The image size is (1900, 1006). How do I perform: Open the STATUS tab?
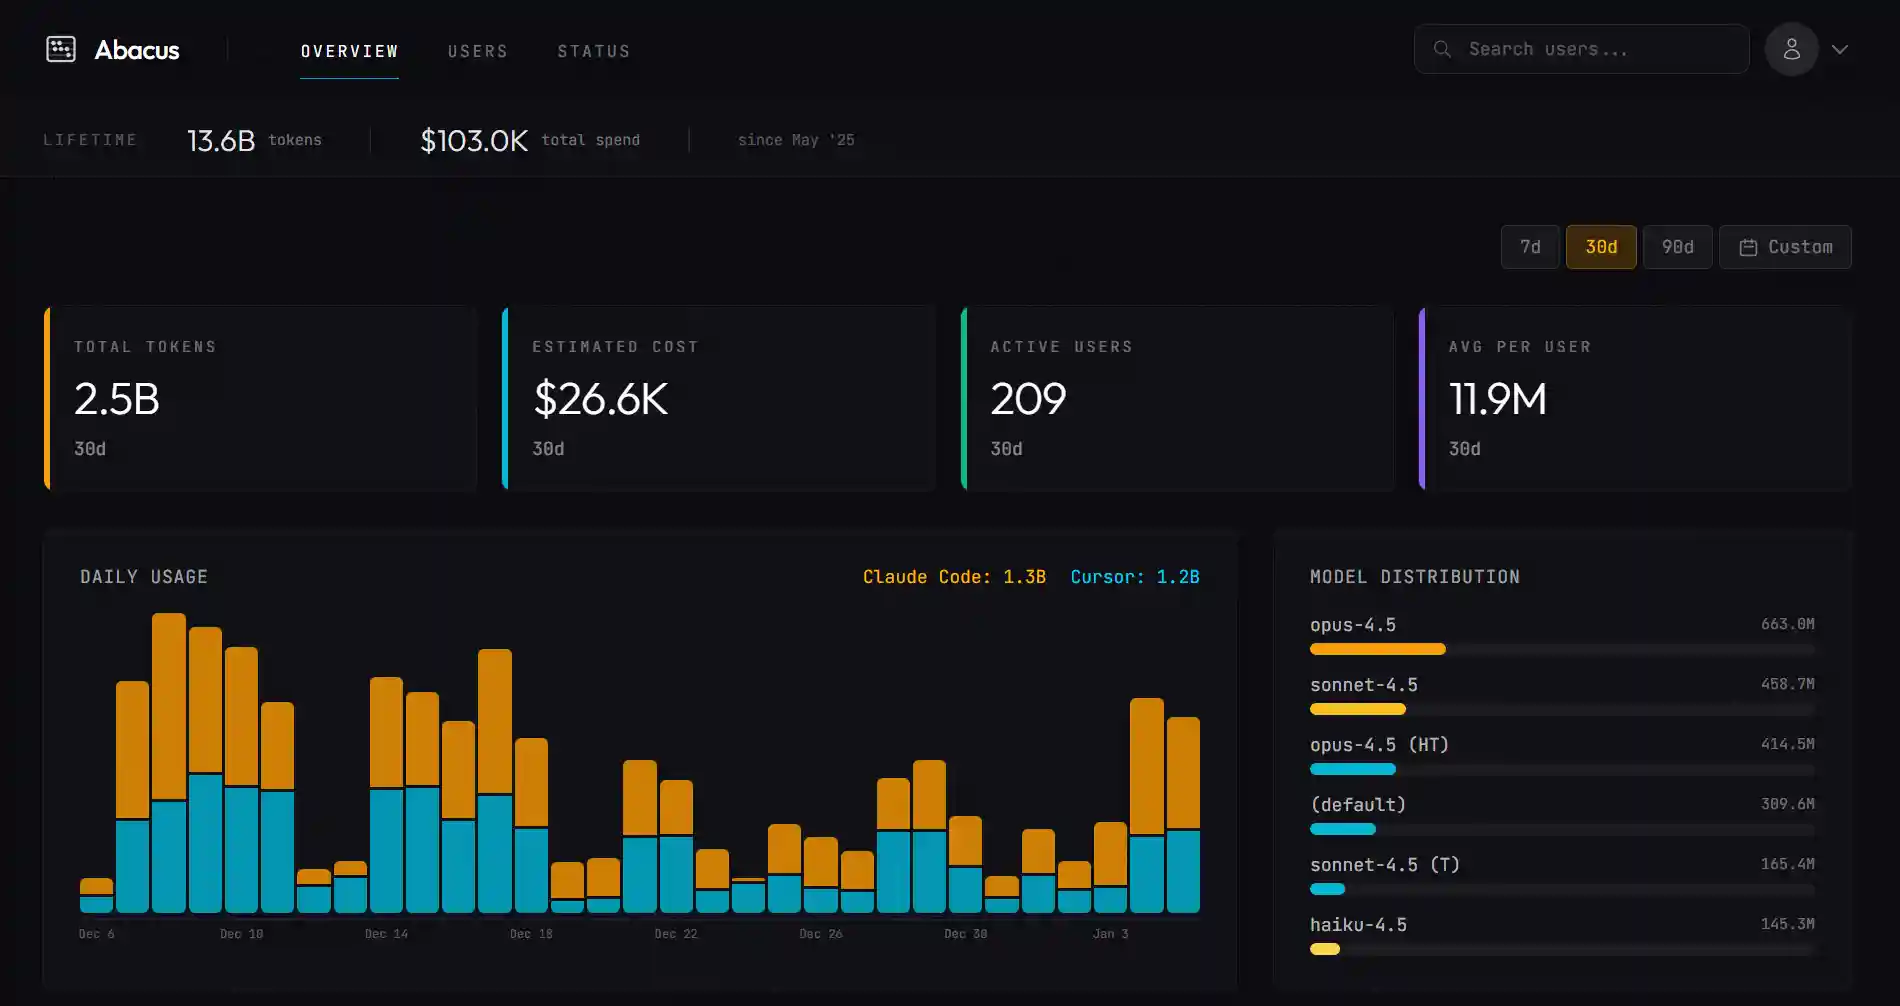[594, 51]
